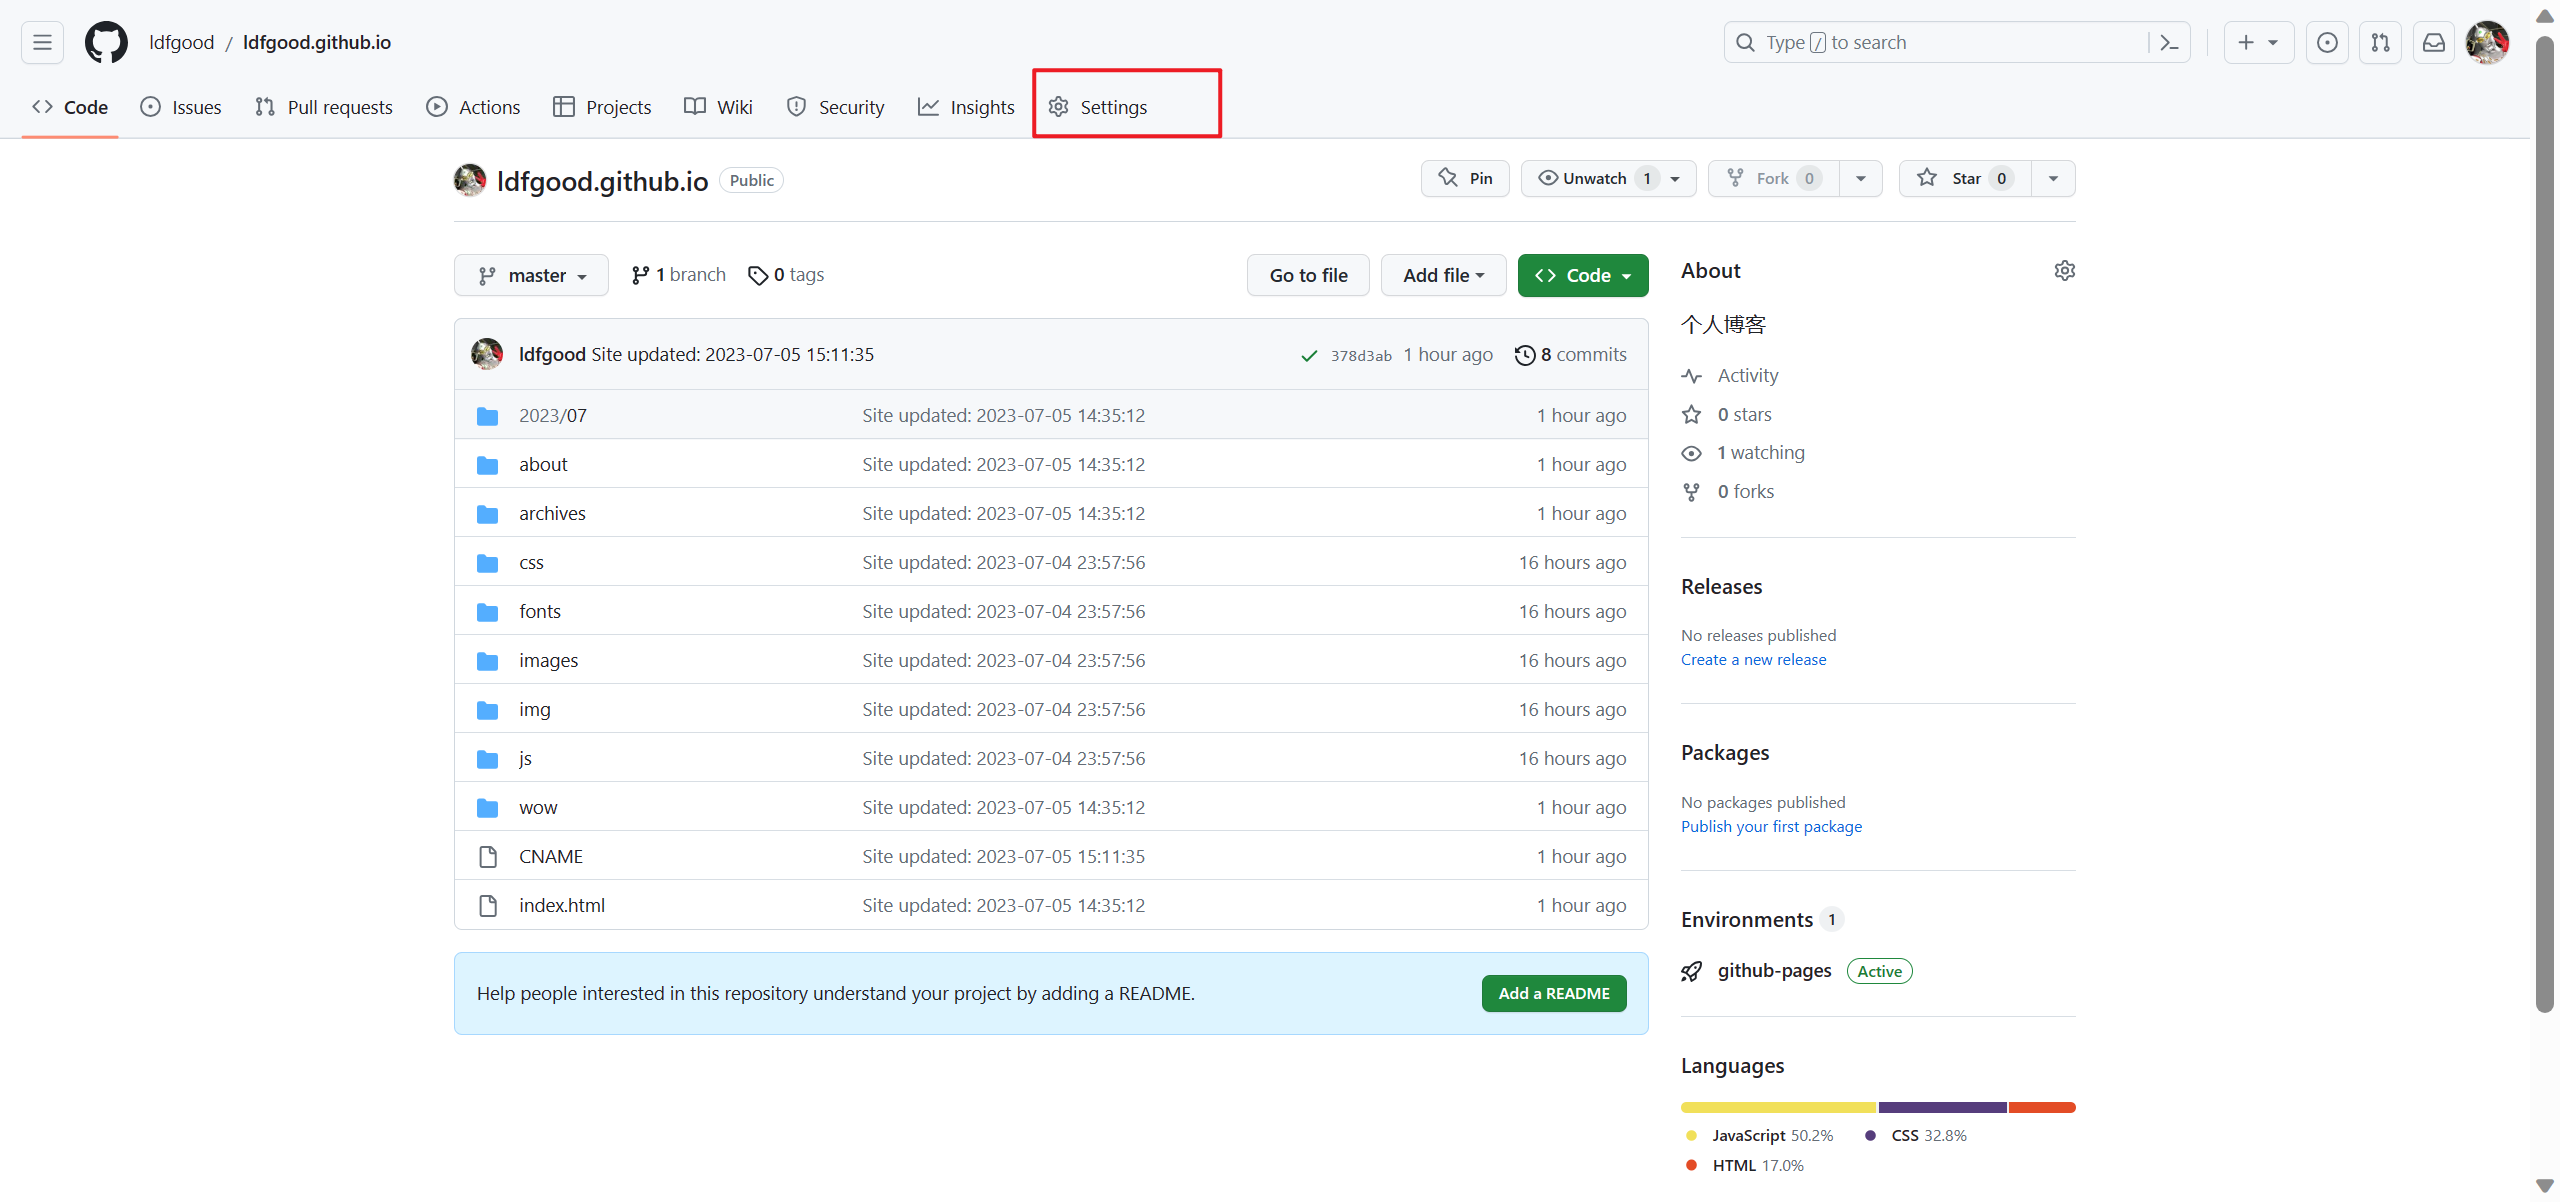
Task: Pin the repository with the Pin button
Action: pyautogui.click(x=1465, y=178)
